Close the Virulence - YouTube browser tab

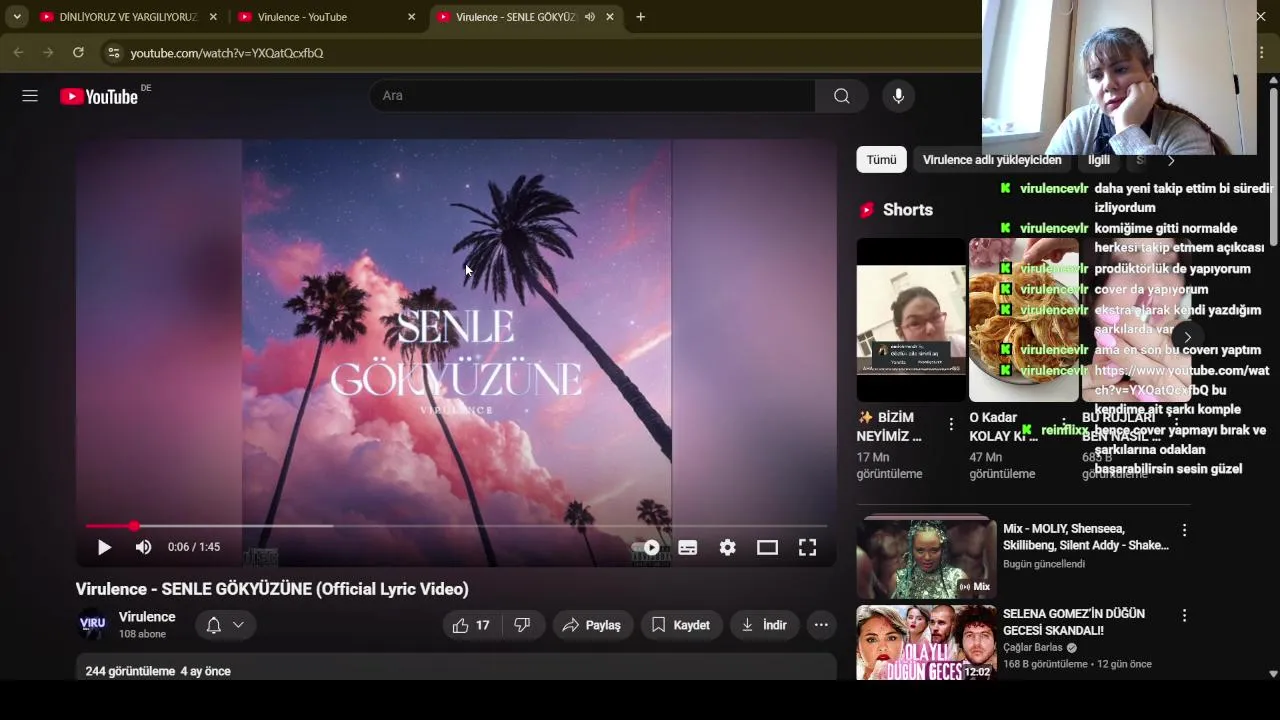[x=411, y=17]
